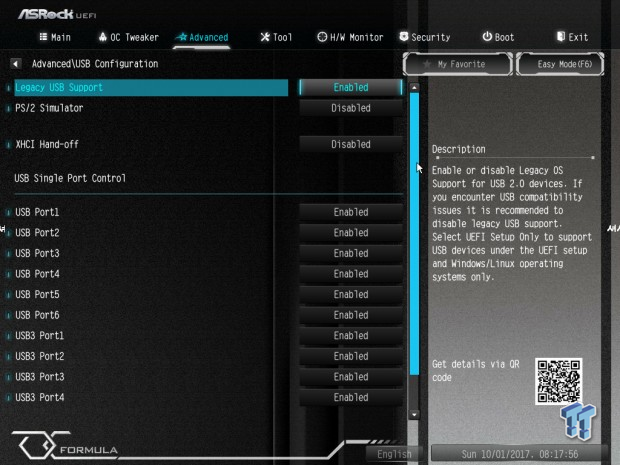620x465 pixels.
Task: Click info icon beside USB Port1
Action: [8, 213]
